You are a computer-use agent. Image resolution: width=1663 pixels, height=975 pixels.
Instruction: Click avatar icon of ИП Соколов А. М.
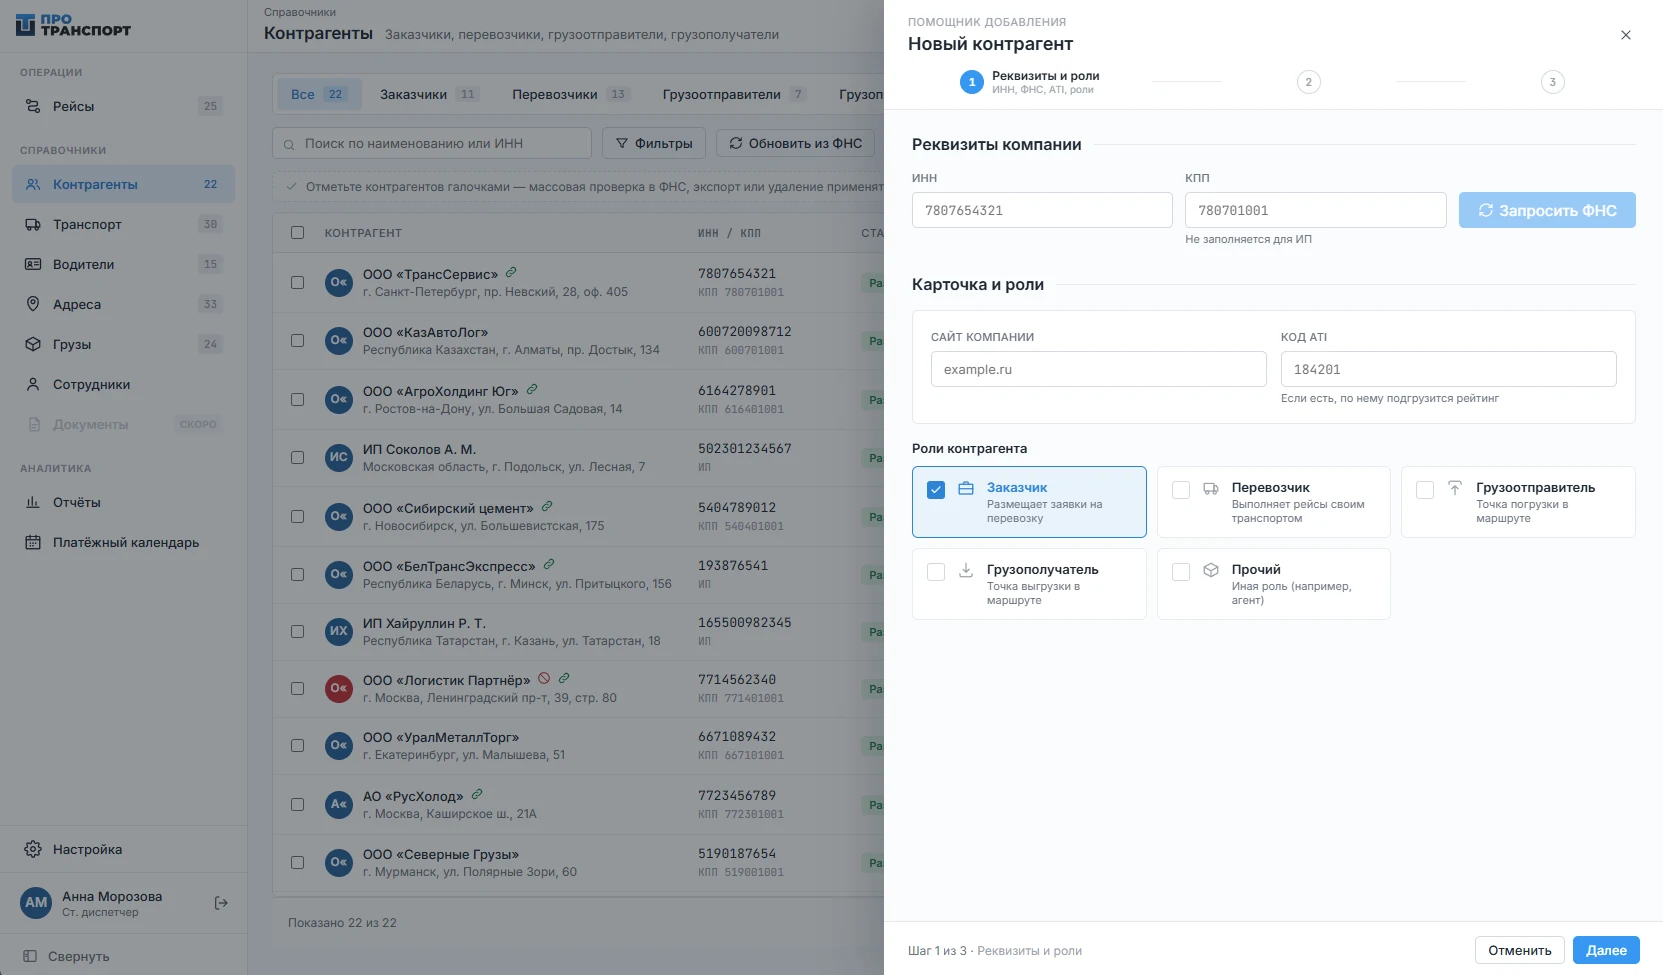pyautogui.click(x=339, y=457)
